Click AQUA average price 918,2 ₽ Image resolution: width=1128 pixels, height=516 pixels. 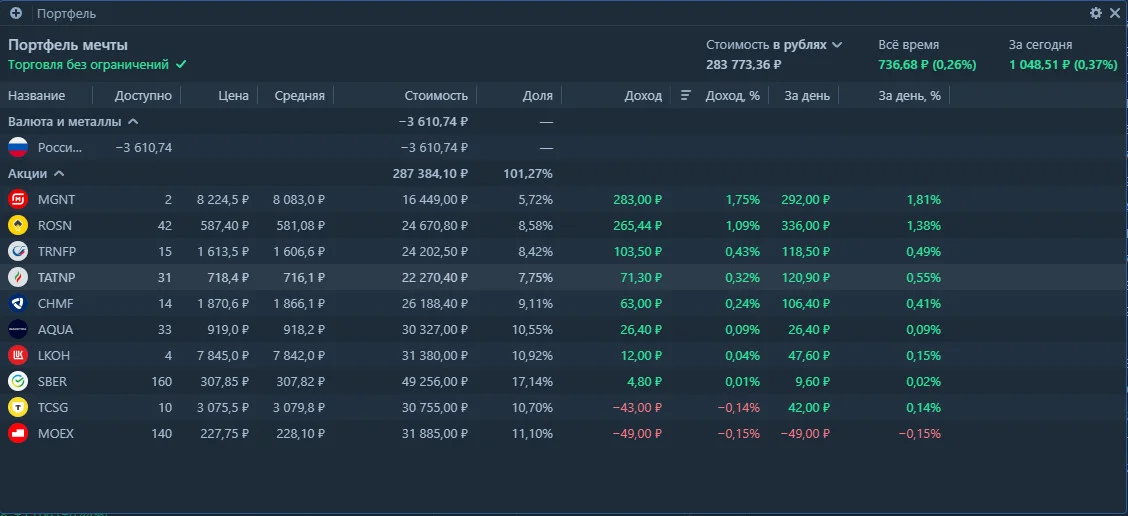pos(303,329)
